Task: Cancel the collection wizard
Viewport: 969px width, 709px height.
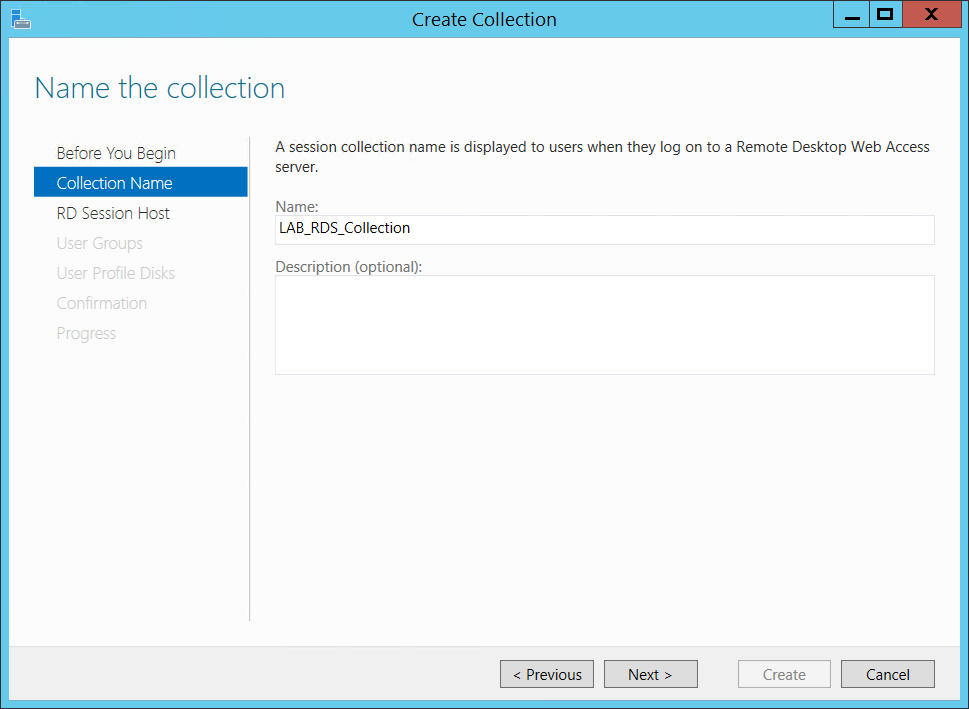Action: (x=887, y=674)
